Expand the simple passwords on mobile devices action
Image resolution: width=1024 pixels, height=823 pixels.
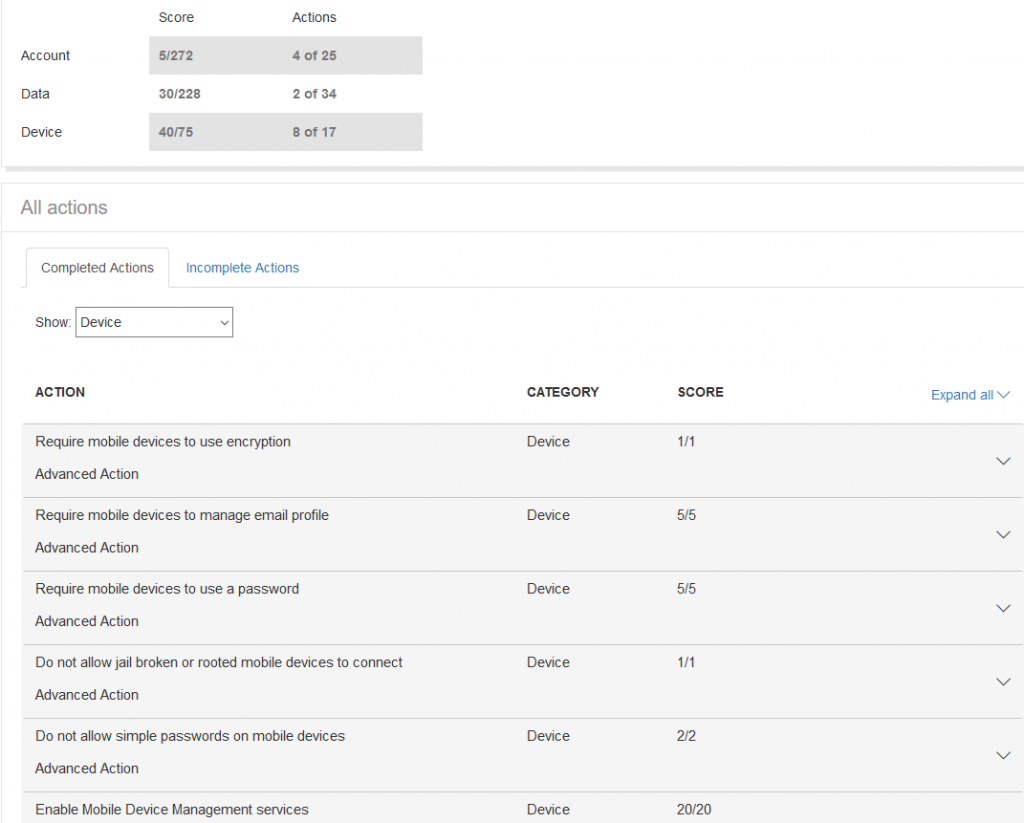[1003, 755]
